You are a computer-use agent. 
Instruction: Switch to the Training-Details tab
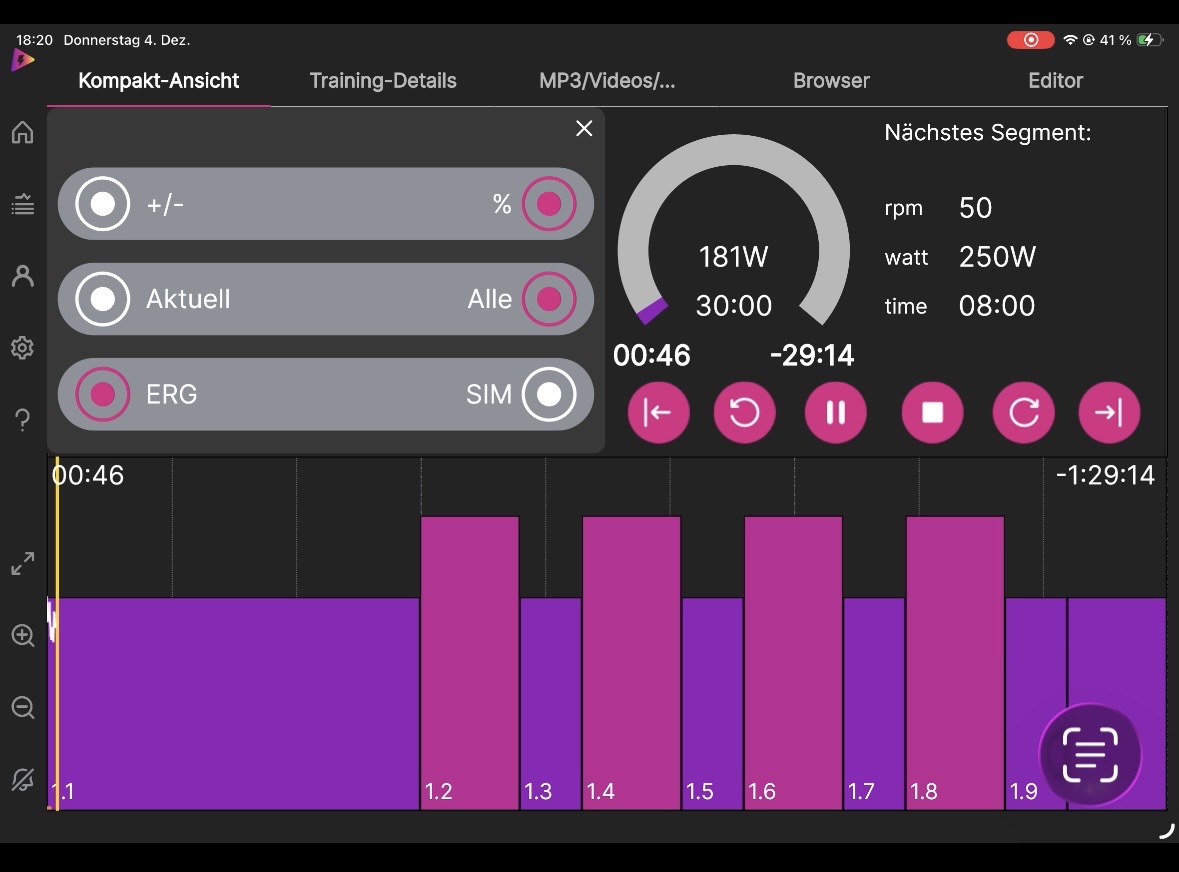tap(383, 81)
